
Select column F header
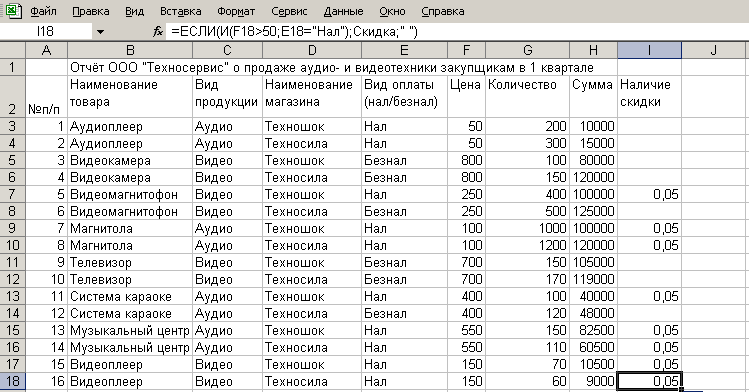point(466,50)
